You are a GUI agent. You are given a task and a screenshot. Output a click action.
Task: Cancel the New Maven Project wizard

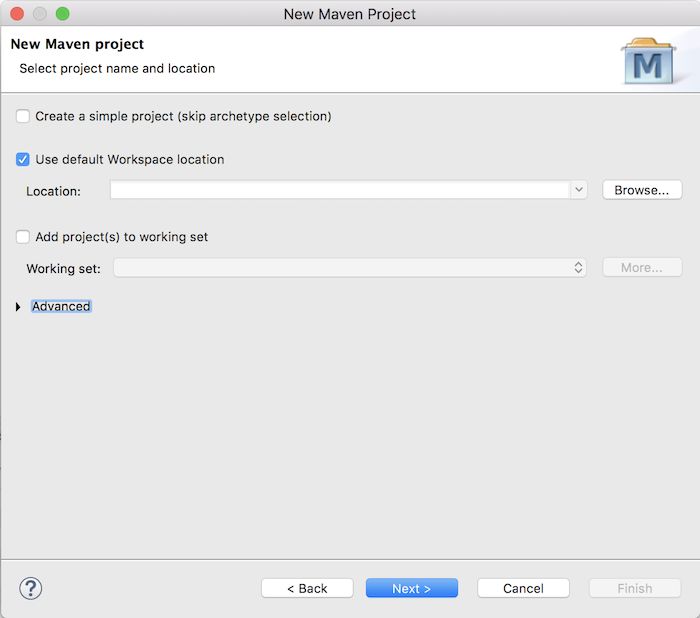523,588
